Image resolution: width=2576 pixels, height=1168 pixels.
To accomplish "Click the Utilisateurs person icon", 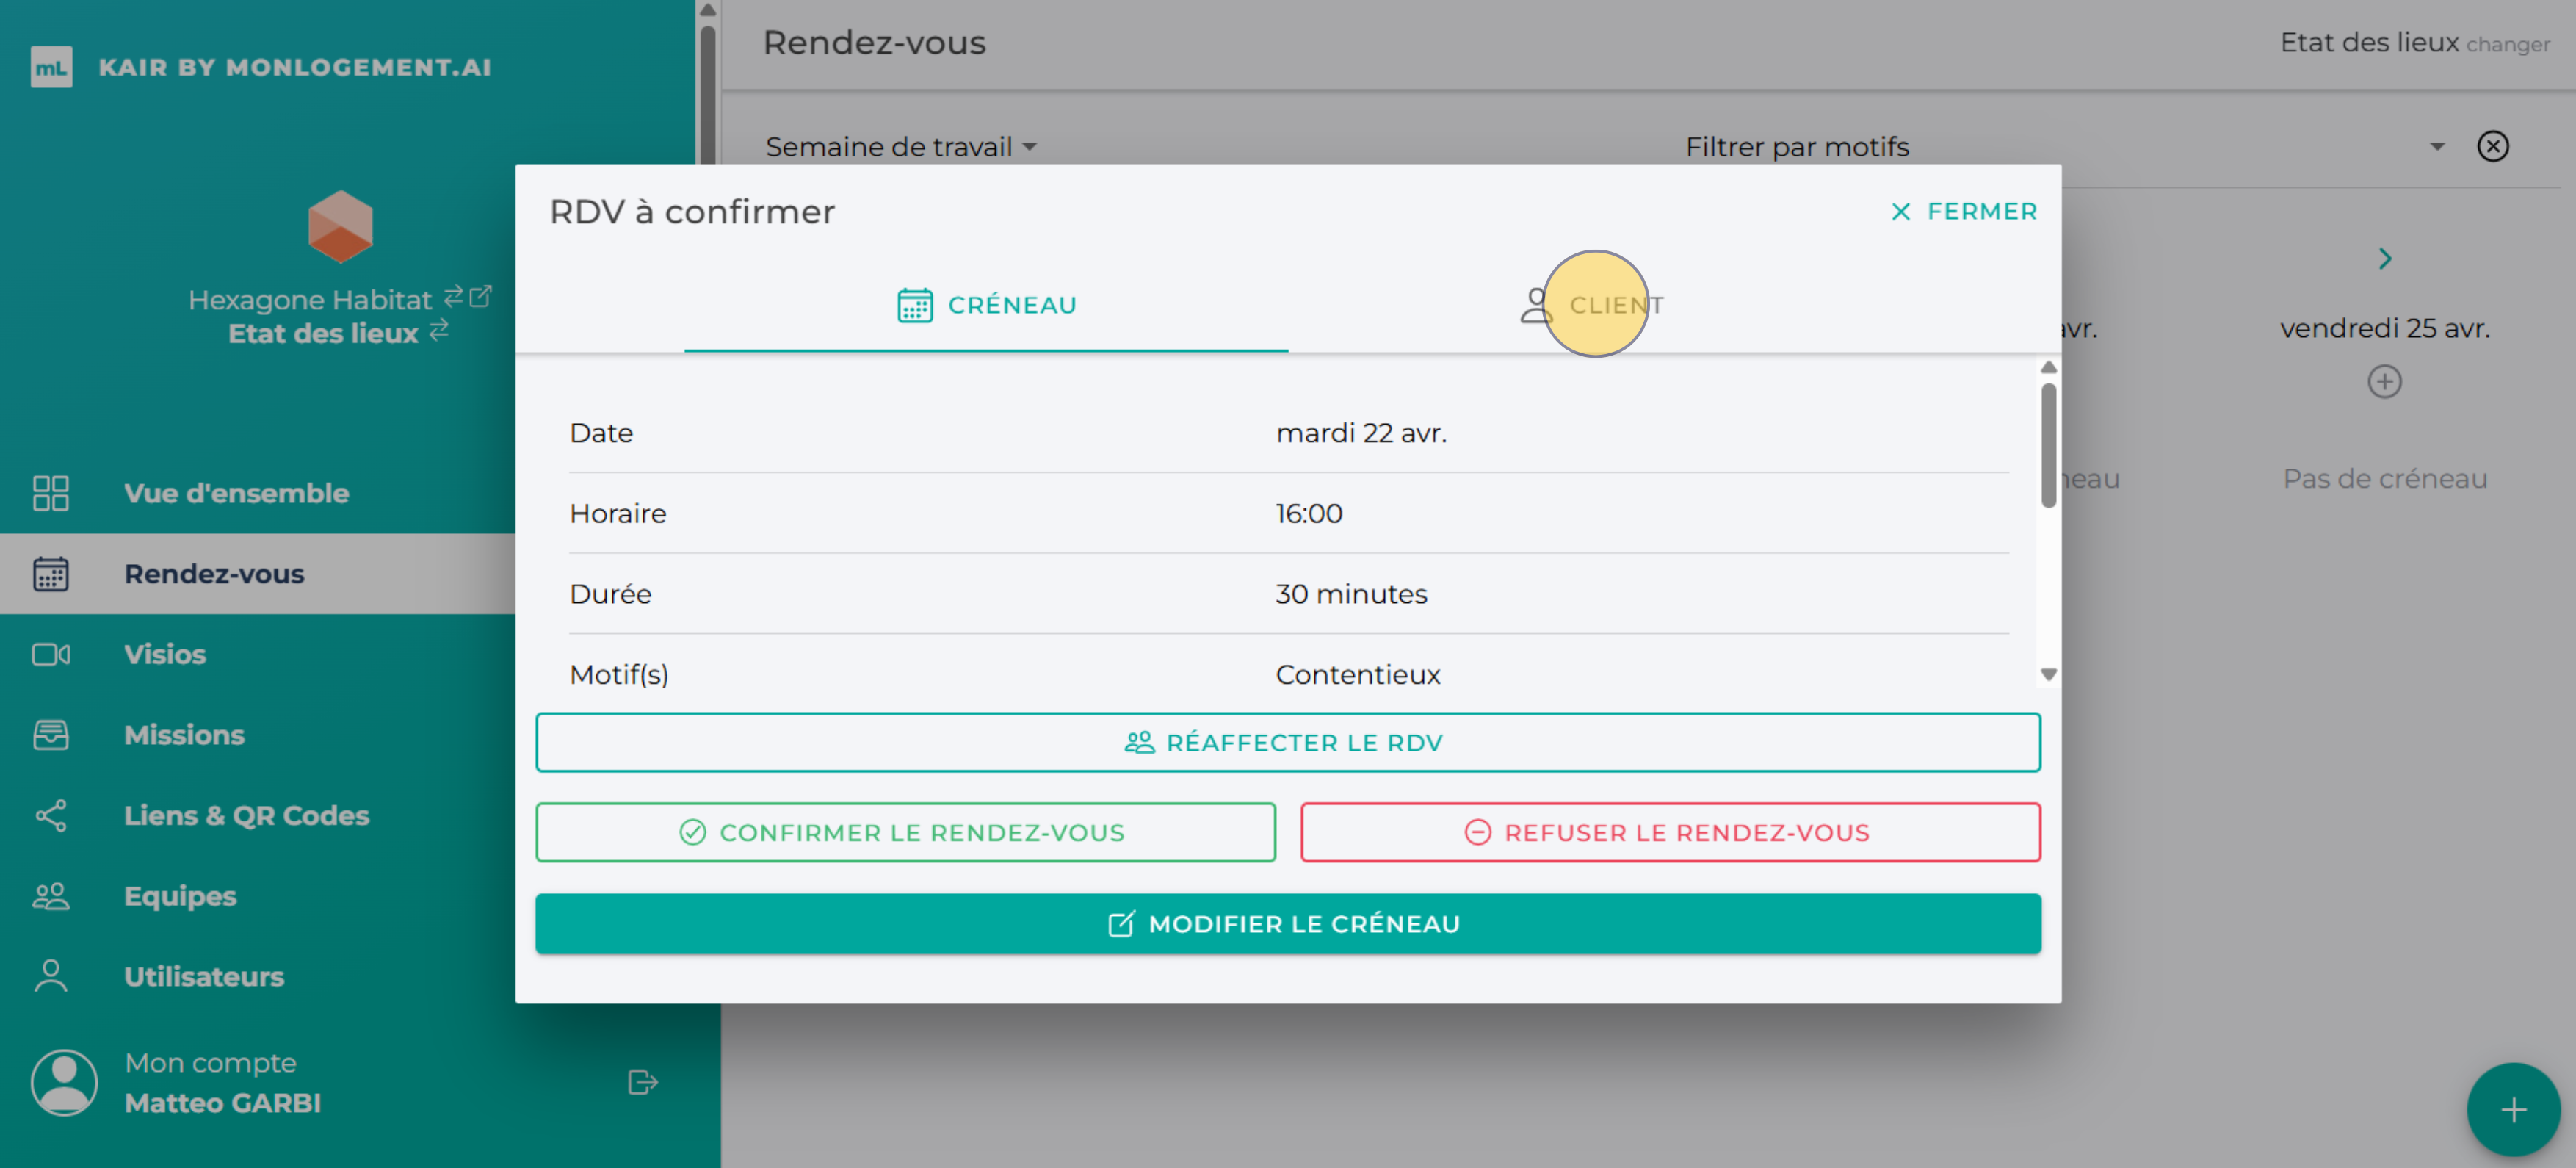I will click(50, 976).
